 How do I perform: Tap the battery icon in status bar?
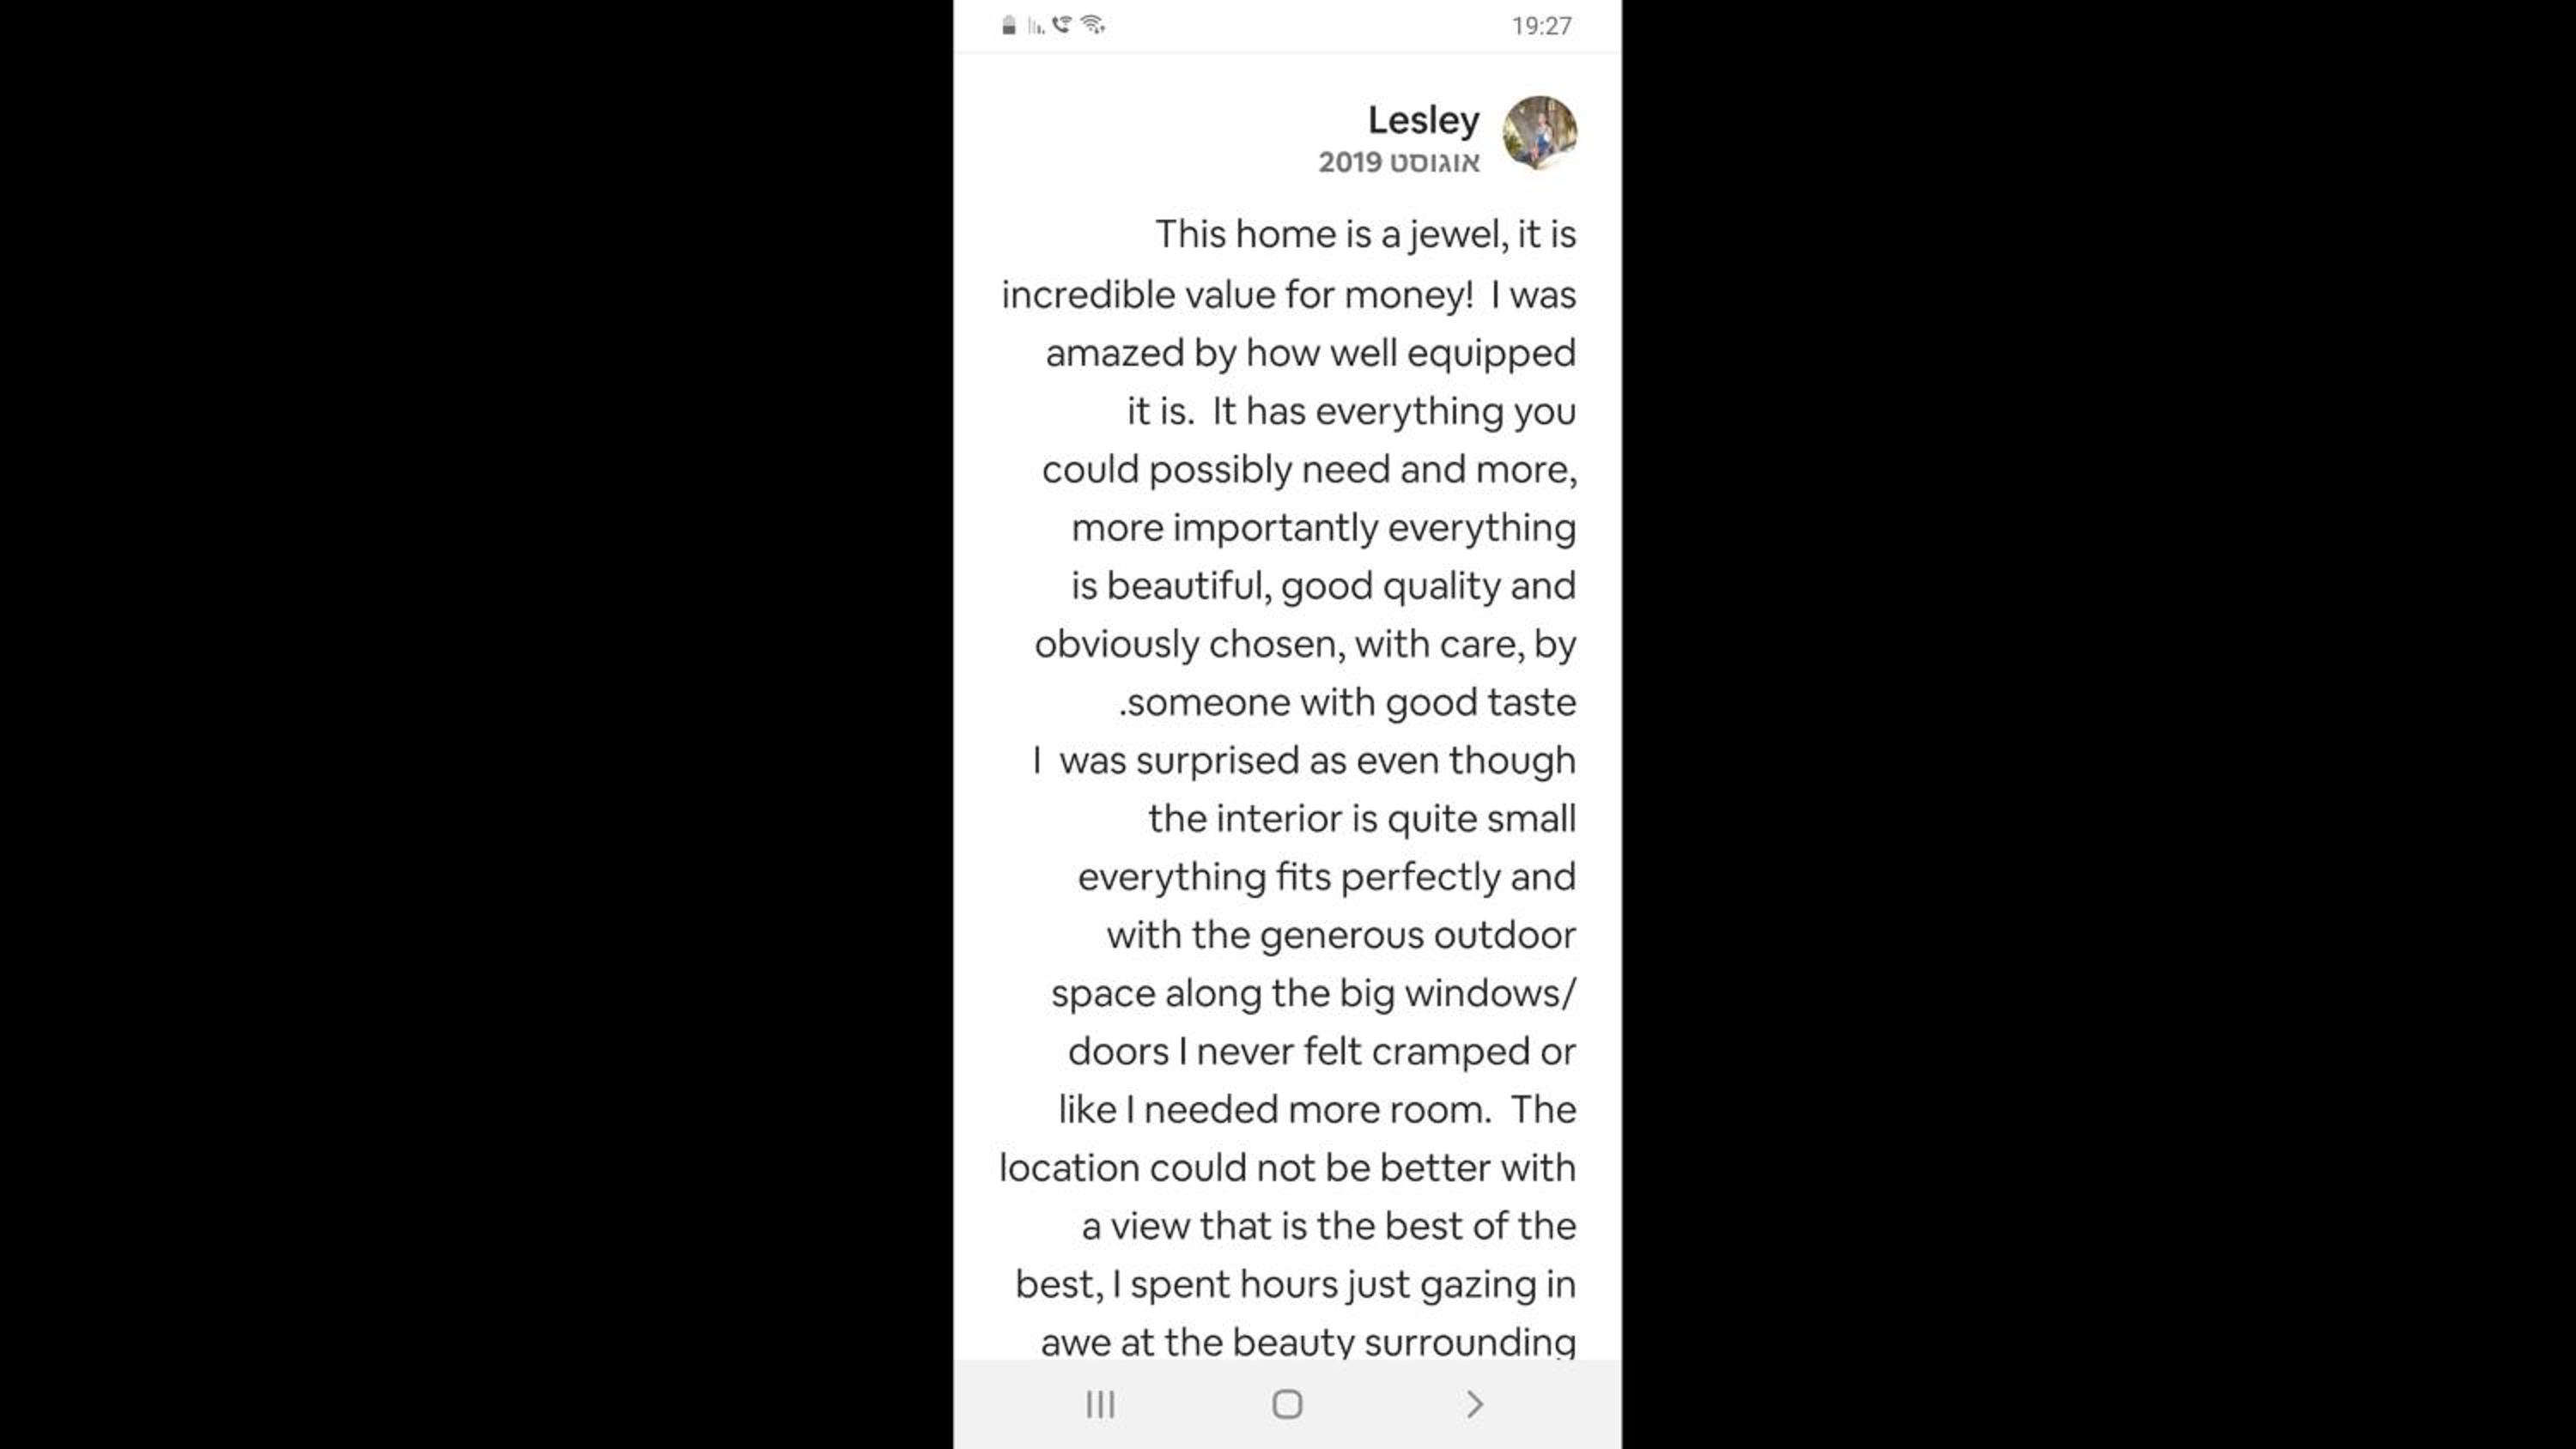pyautogui.click(x=1008, y=26)
